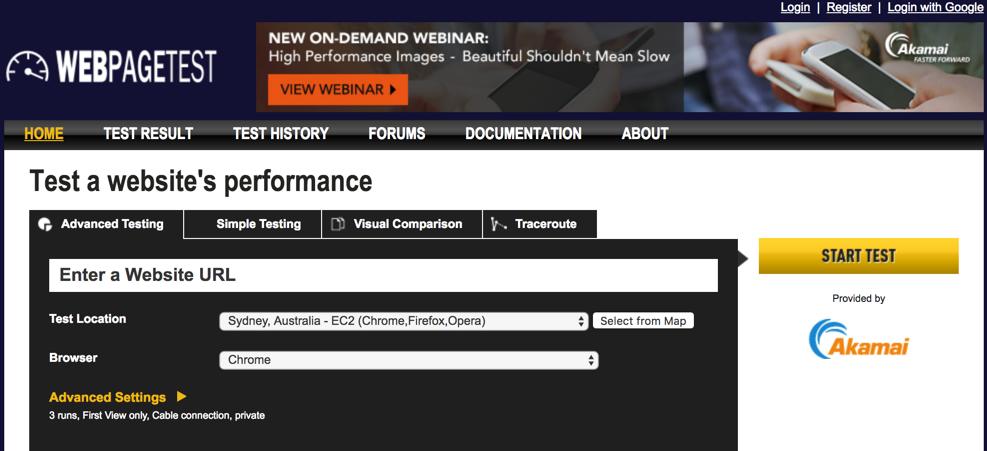The height and width of the screenshot is (451, 987).
Task: Click the Test Location label
Action: [87, 319]
